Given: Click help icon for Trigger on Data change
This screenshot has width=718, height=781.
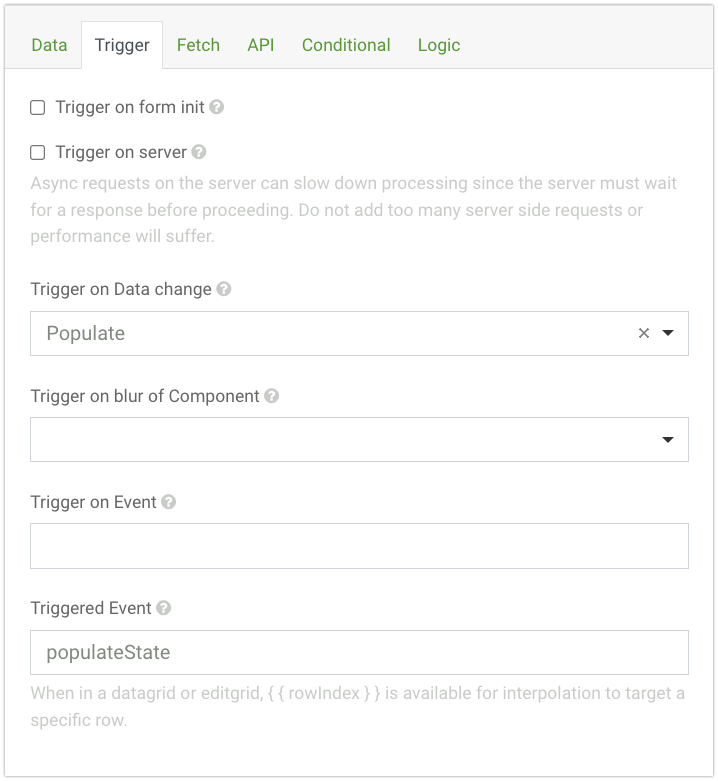Looking at the screenshot, I should [x=224, y=289].
